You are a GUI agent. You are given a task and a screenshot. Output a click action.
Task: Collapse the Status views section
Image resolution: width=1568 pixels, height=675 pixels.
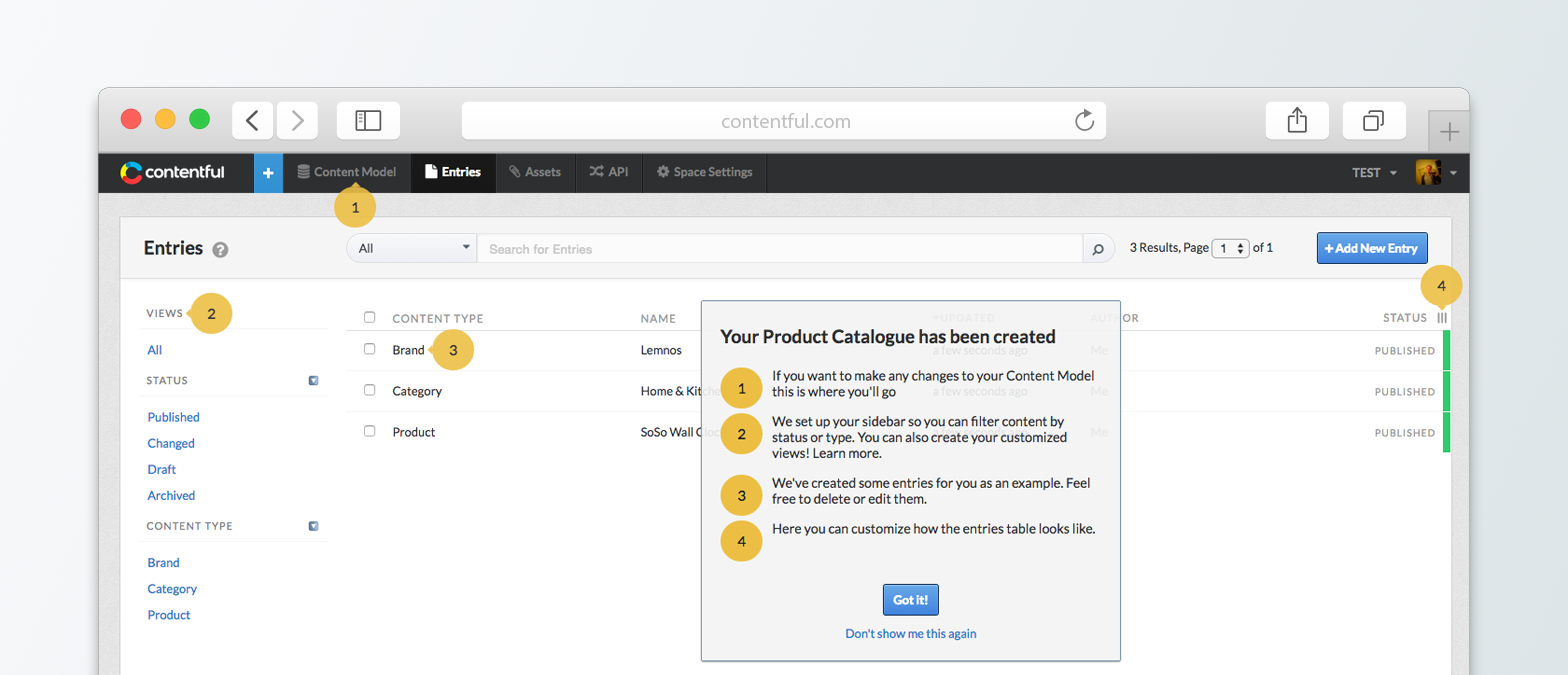(314, 380)
